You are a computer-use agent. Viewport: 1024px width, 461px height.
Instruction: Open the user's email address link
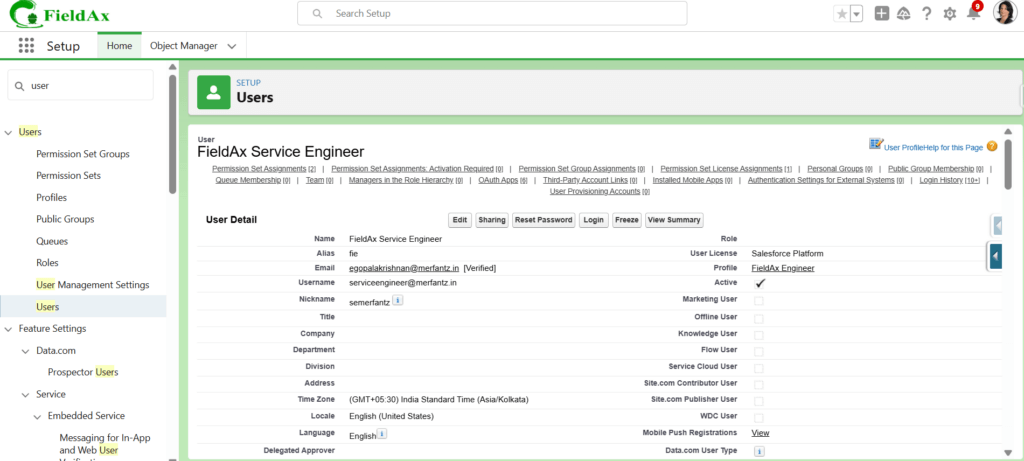click(404, 268)
